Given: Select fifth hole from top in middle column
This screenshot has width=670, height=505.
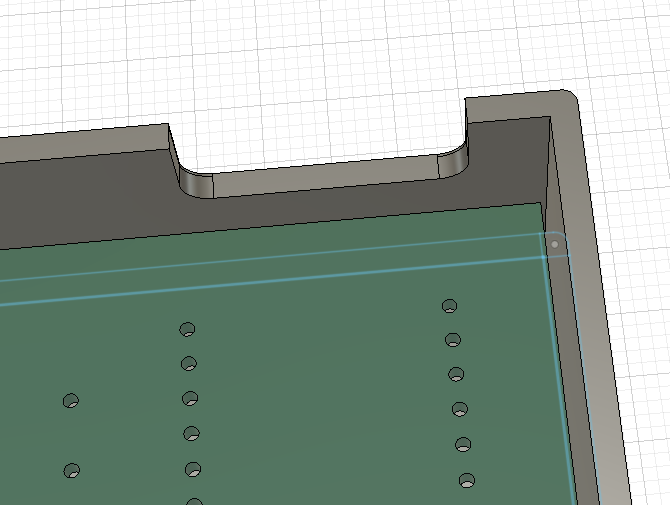Looking at the screenshot, I should (192, 469).
